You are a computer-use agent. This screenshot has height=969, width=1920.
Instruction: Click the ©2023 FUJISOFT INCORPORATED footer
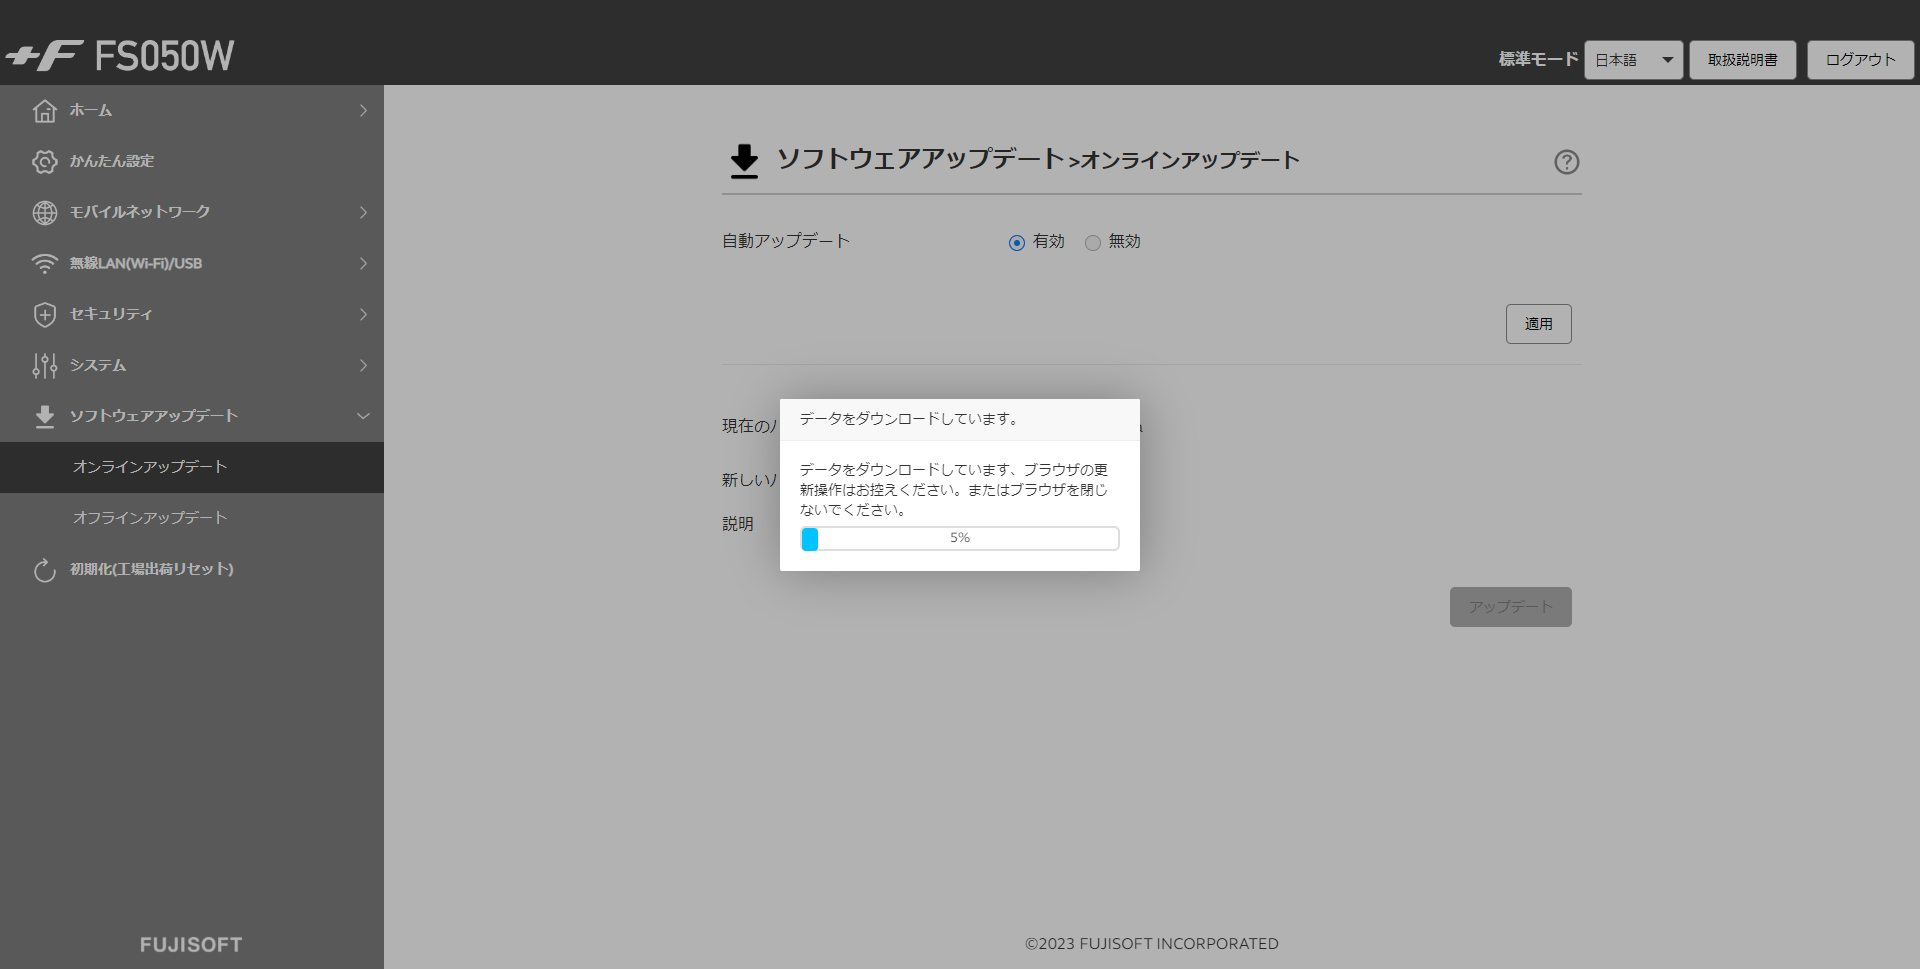[x=1152, y=944]
